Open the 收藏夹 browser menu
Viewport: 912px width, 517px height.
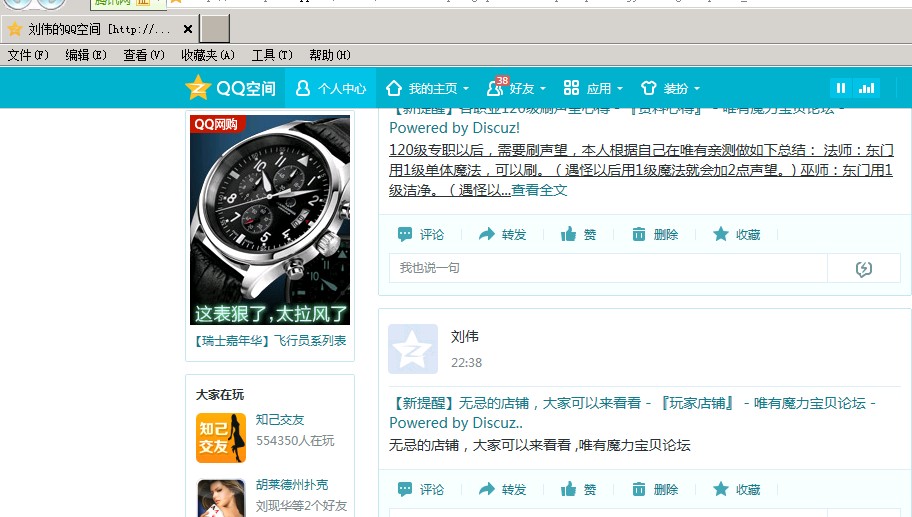click(207, 55)
